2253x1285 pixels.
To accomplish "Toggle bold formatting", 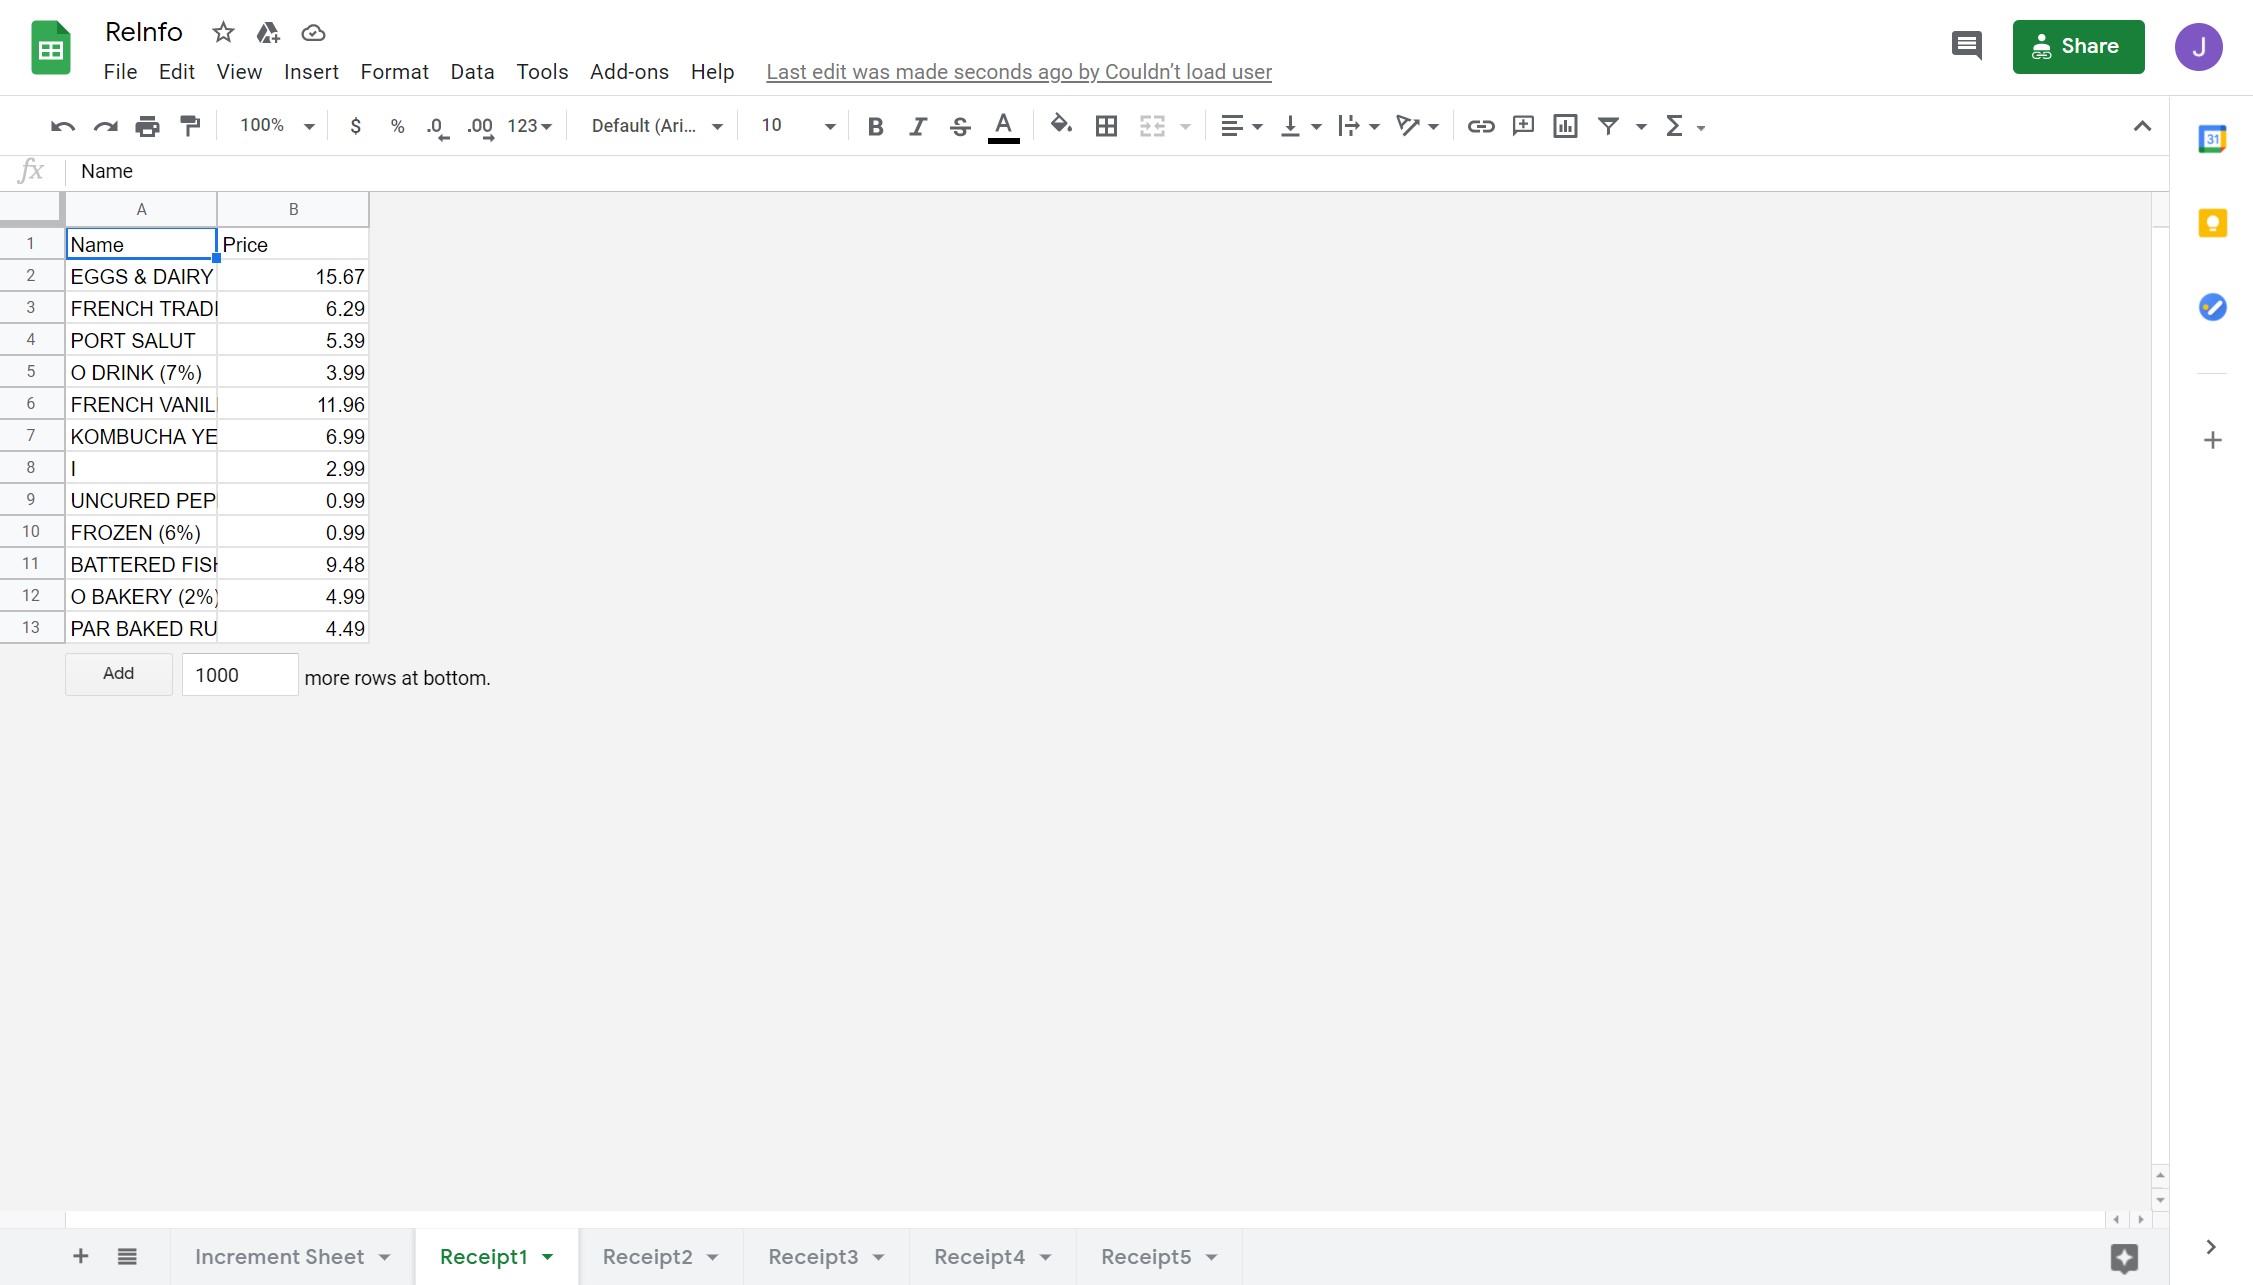I will (875, 126).
